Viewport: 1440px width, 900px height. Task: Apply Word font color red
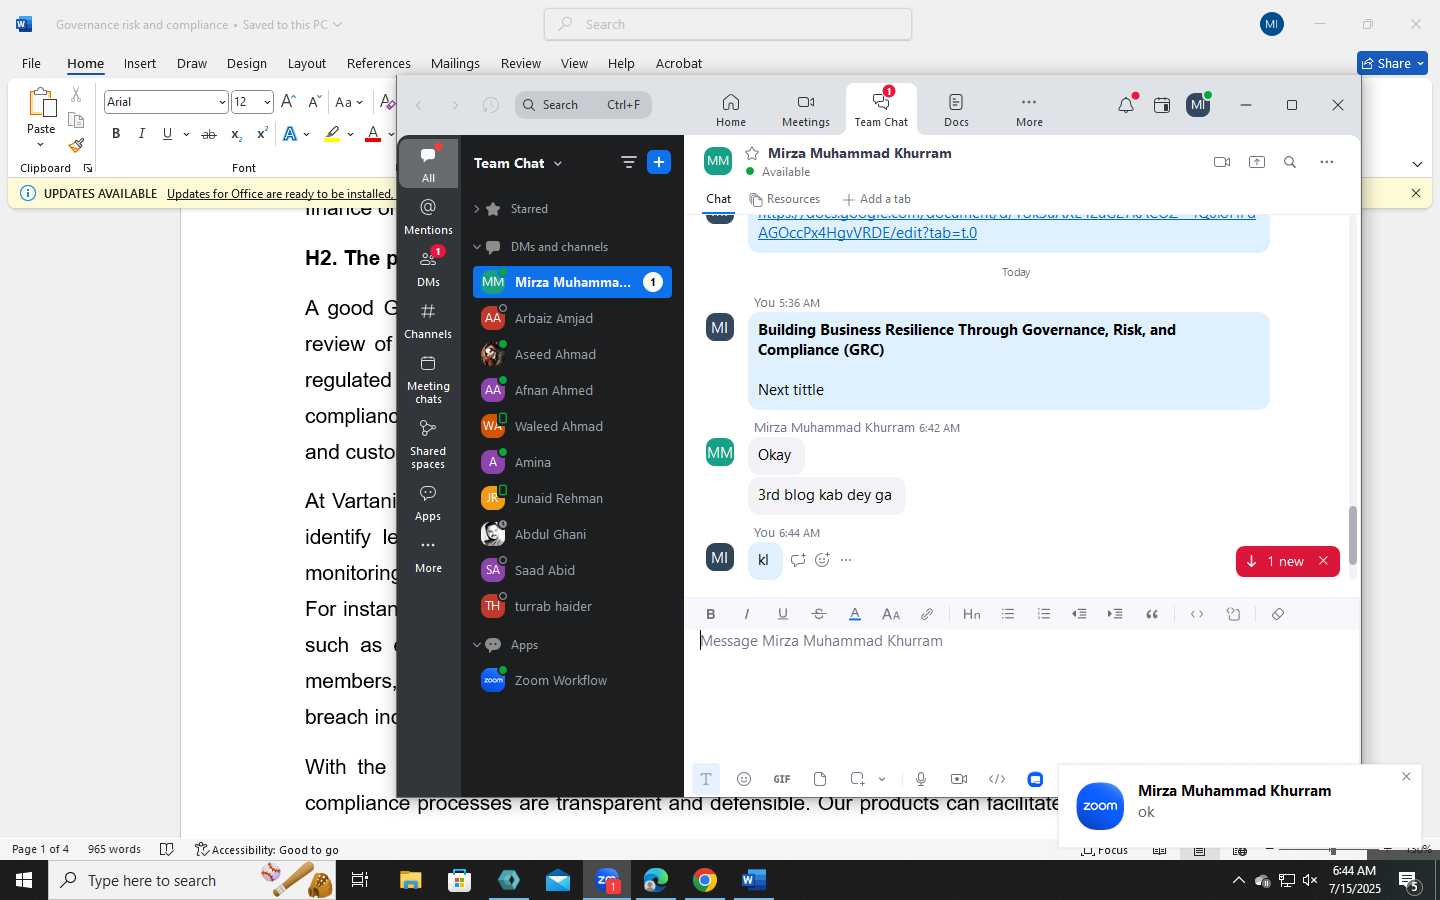(373, 134)
